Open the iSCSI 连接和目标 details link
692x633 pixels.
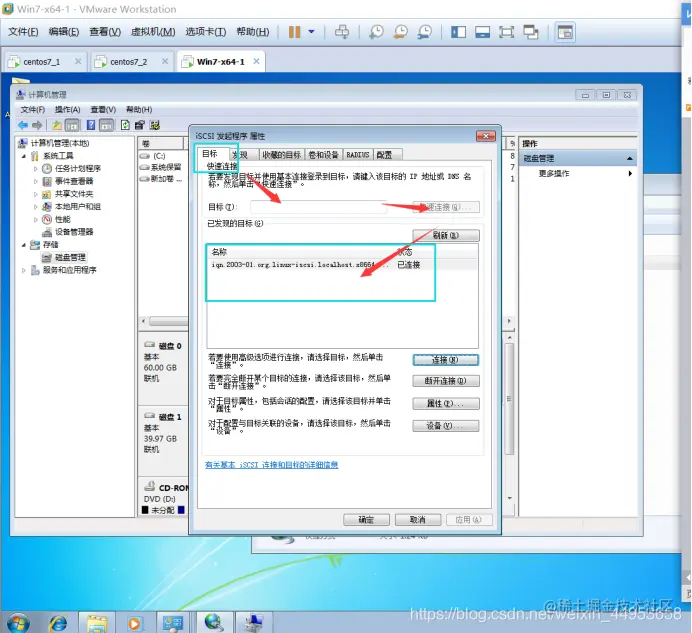click(271, 465)
